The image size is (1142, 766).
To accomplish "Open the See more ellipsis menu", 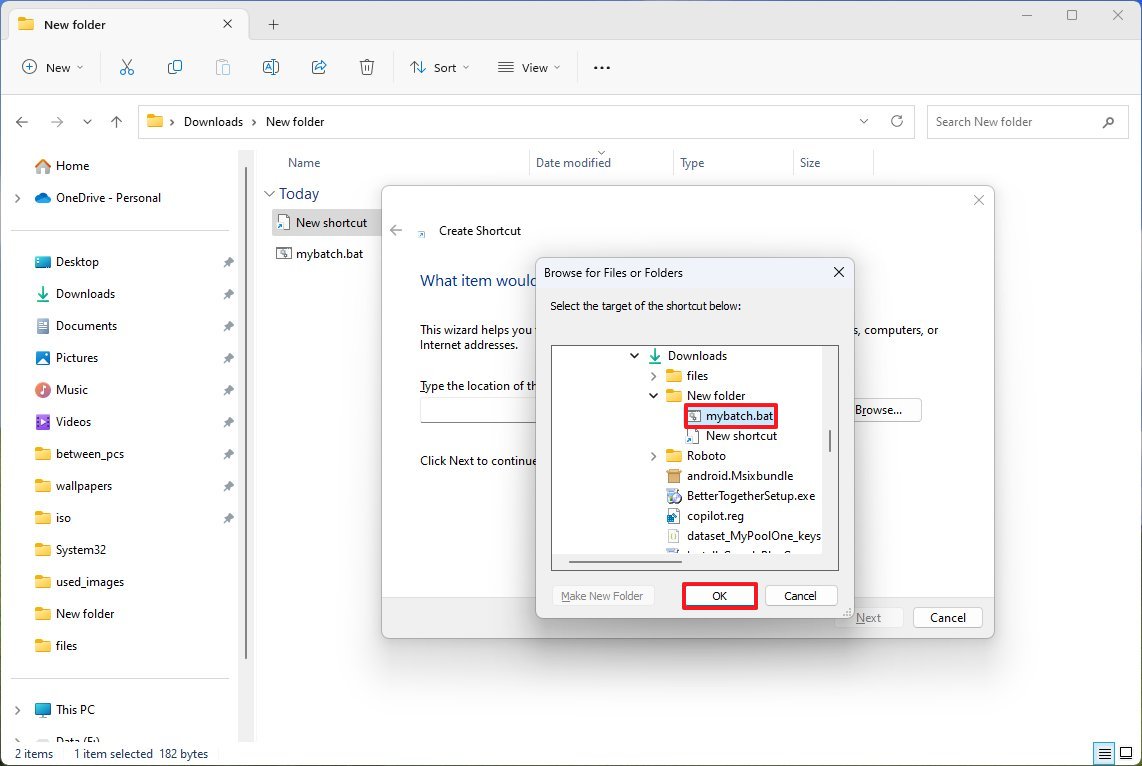I will (x=601, y=67).
